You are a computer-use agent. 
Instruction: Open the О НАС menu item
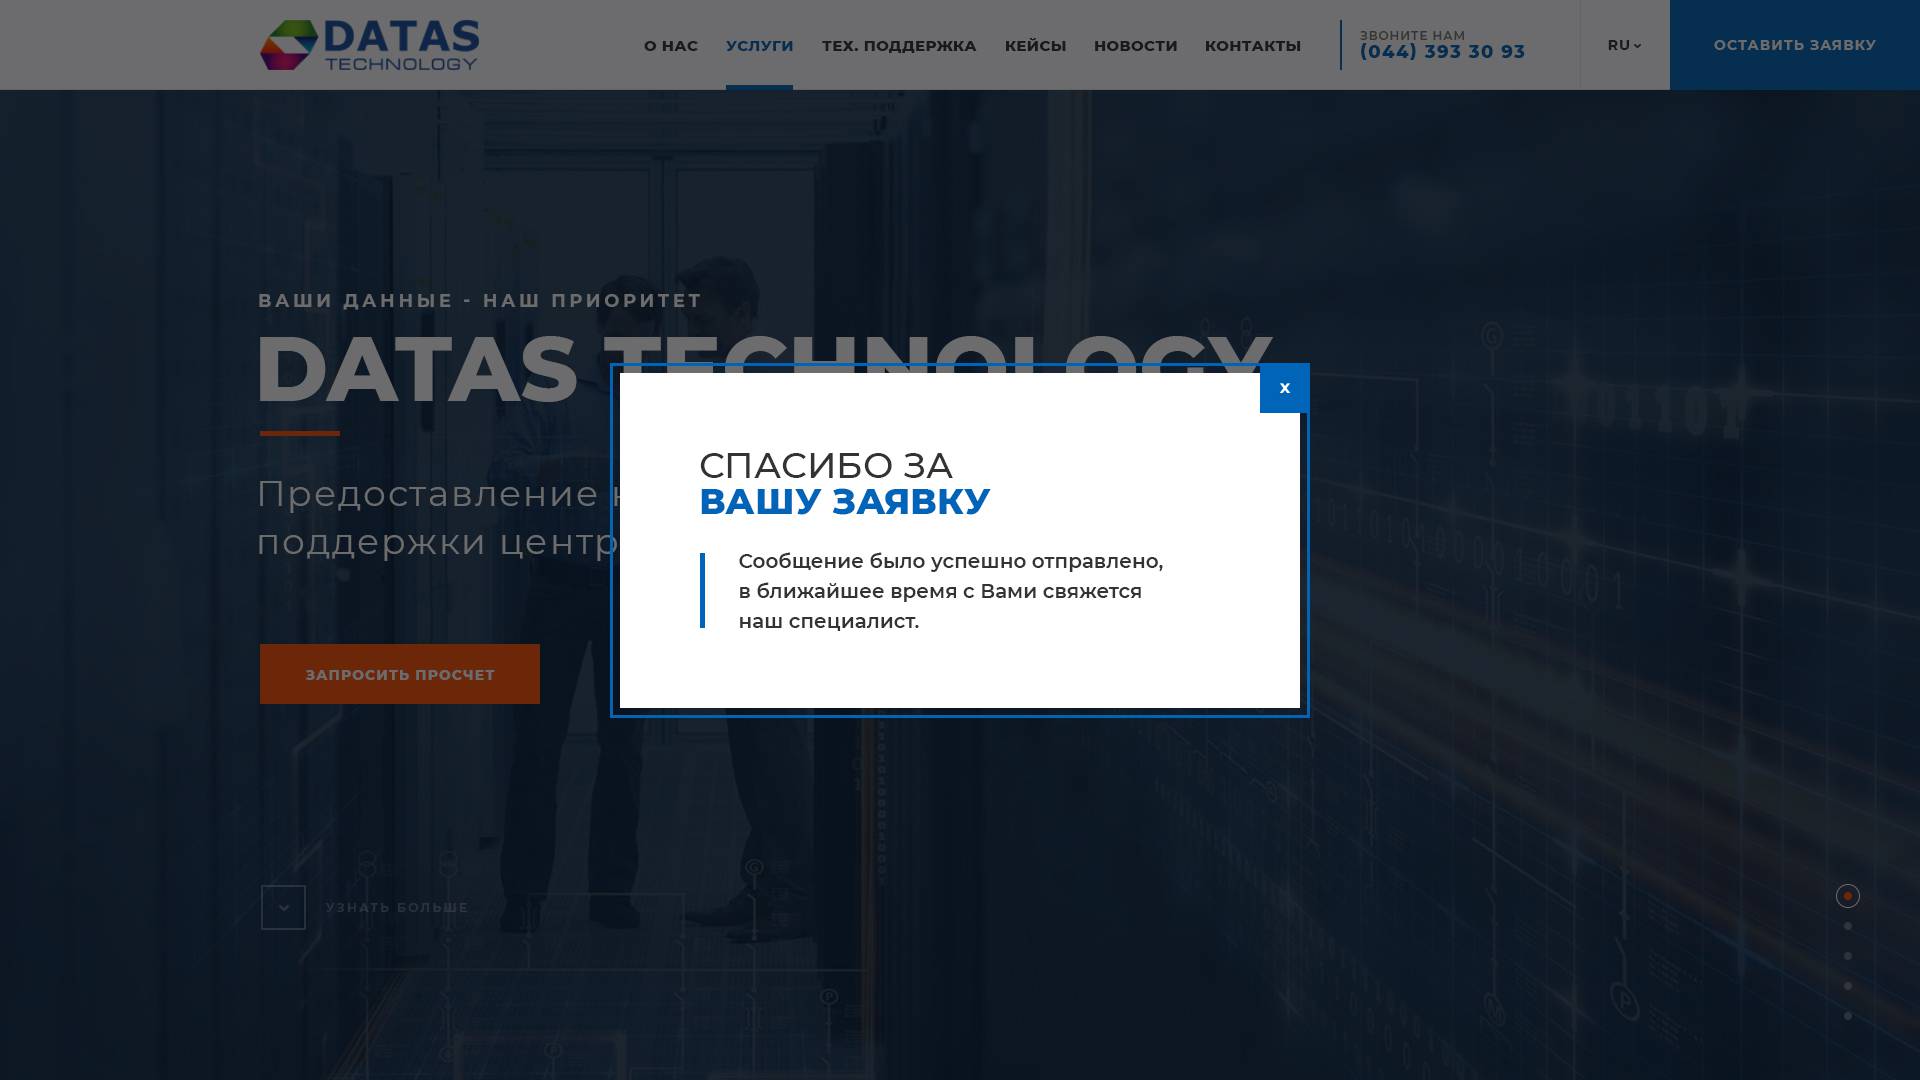671,46
